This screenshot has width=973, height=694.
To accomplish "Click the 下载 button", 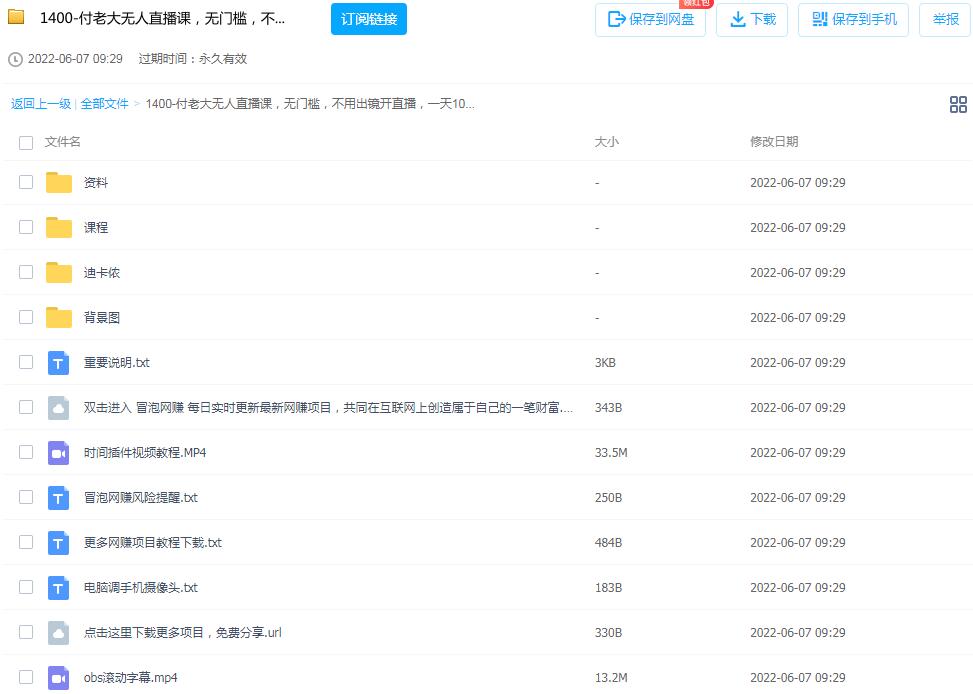I will tap(752, 20).
